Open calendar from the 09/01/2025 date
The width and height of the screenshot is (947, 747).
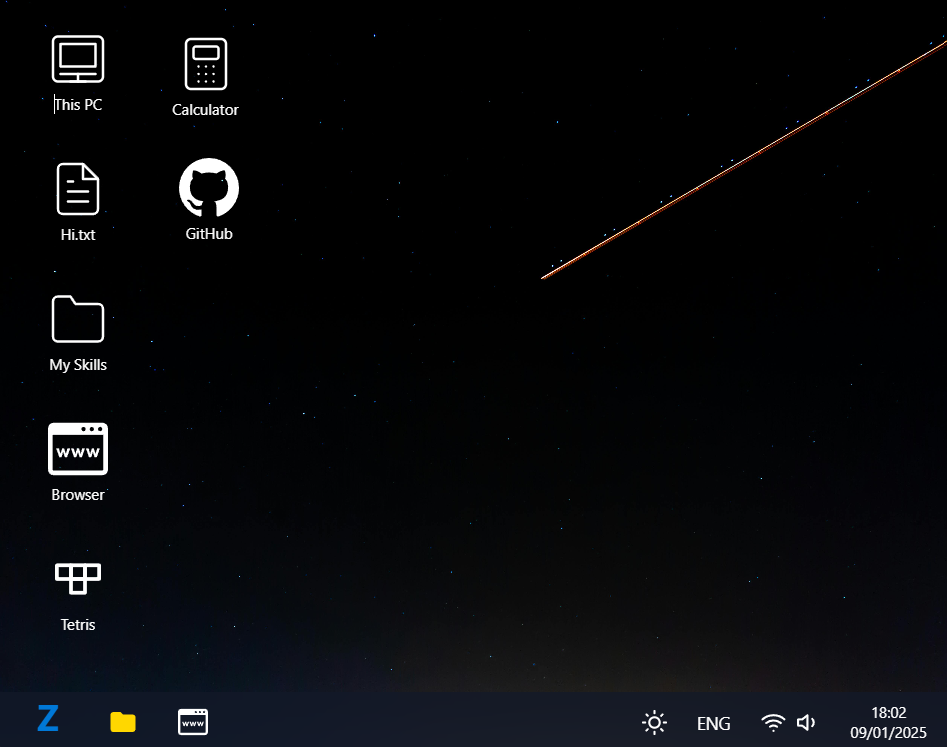888,732
